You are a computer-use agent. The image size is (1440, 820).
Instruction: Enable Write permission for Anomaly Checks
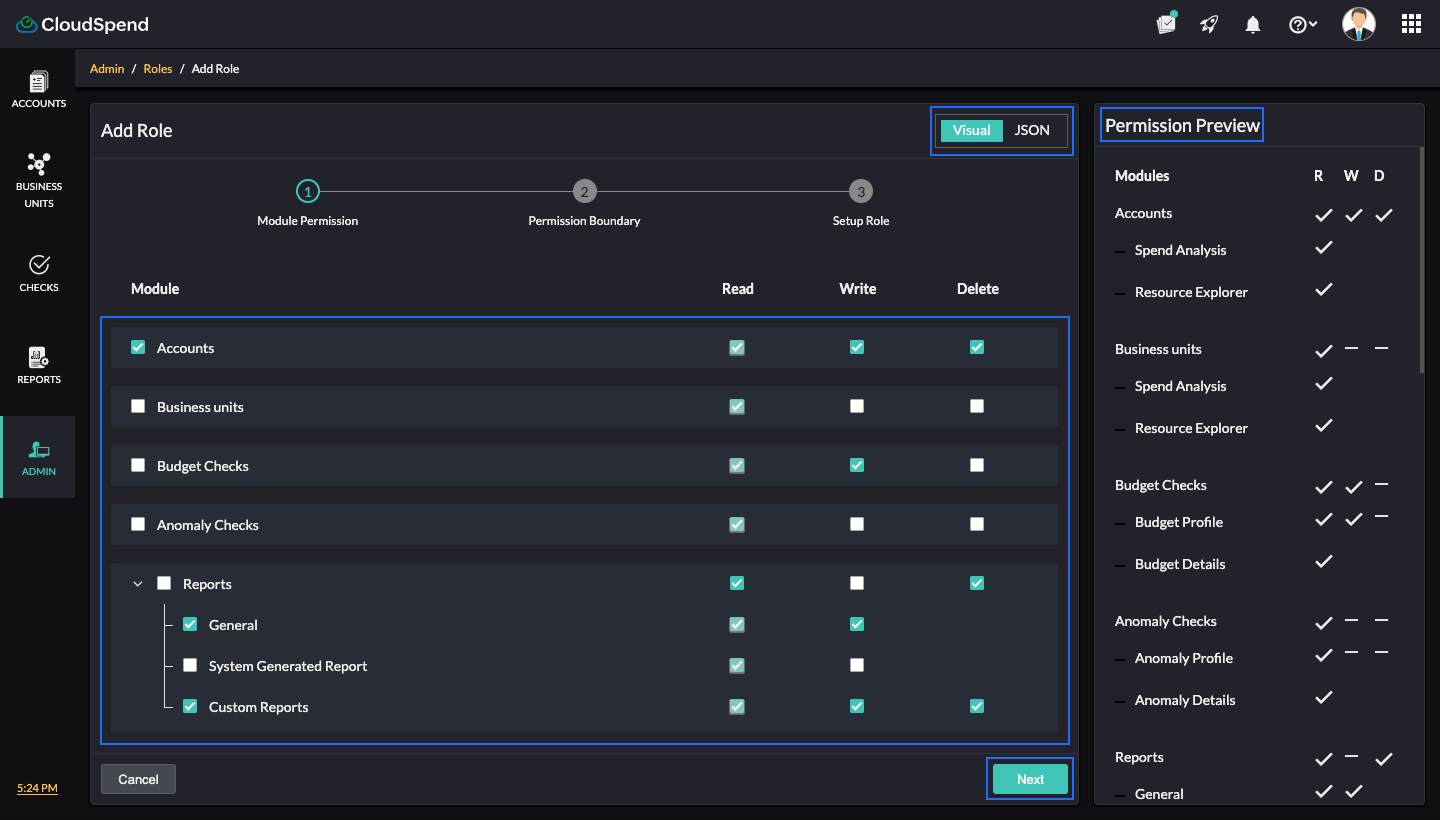point(857,524)
